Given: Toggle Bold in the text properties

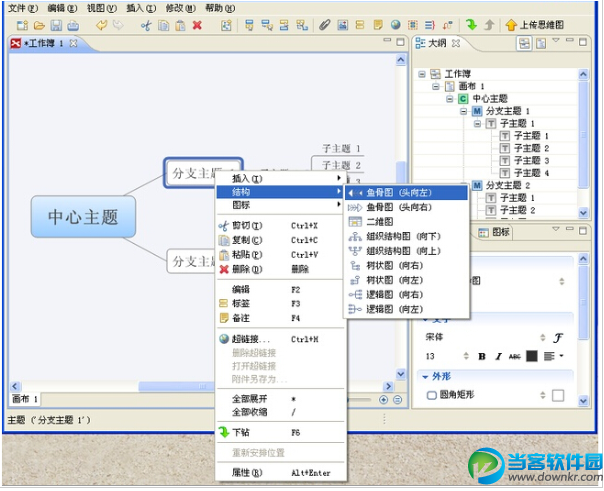Looking at the screenshot, I should [x=482, y=356].
